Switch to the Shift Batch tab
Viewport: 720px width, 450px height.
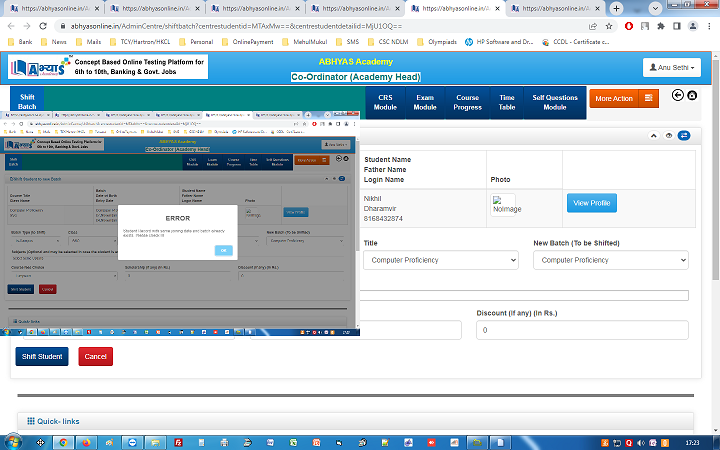pos(27,102)
